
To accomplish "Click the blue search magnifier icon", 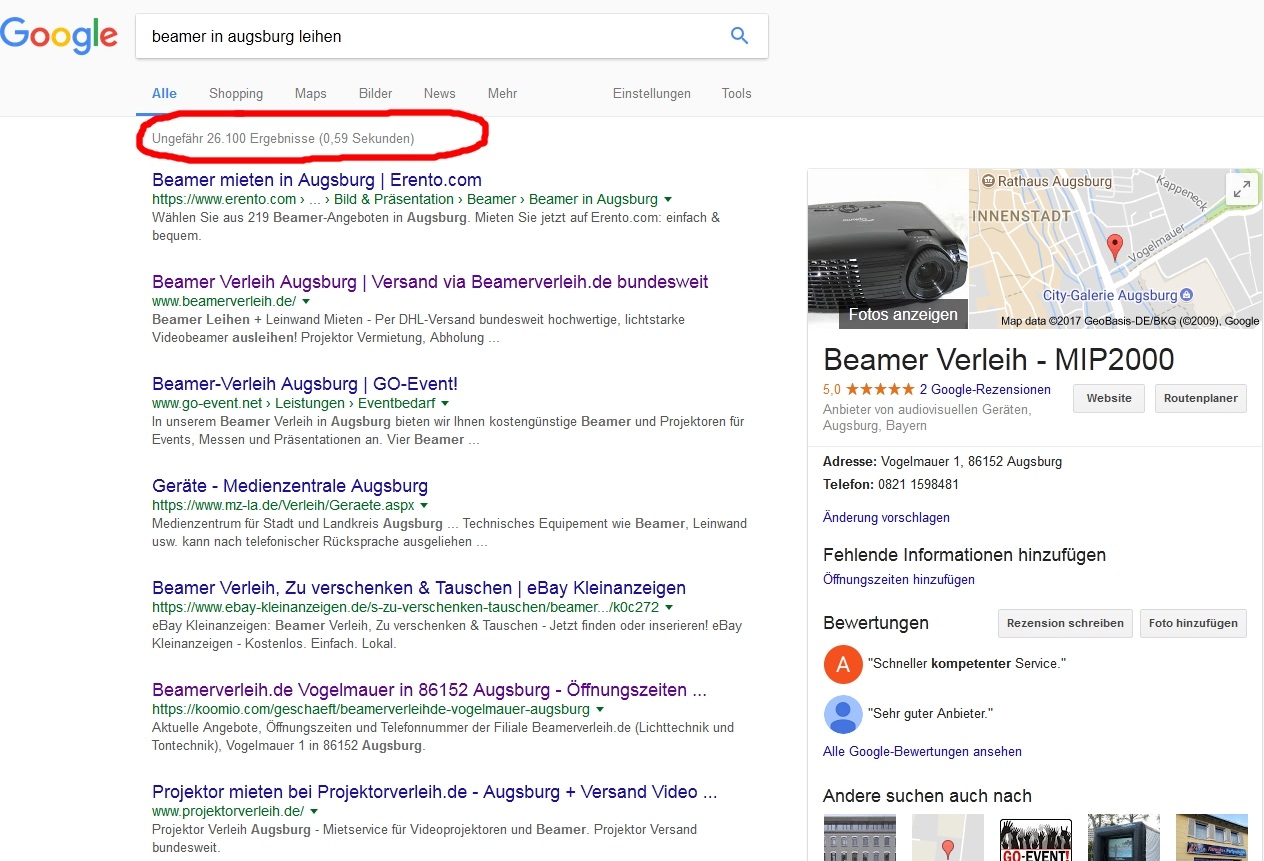I will 739,36.
